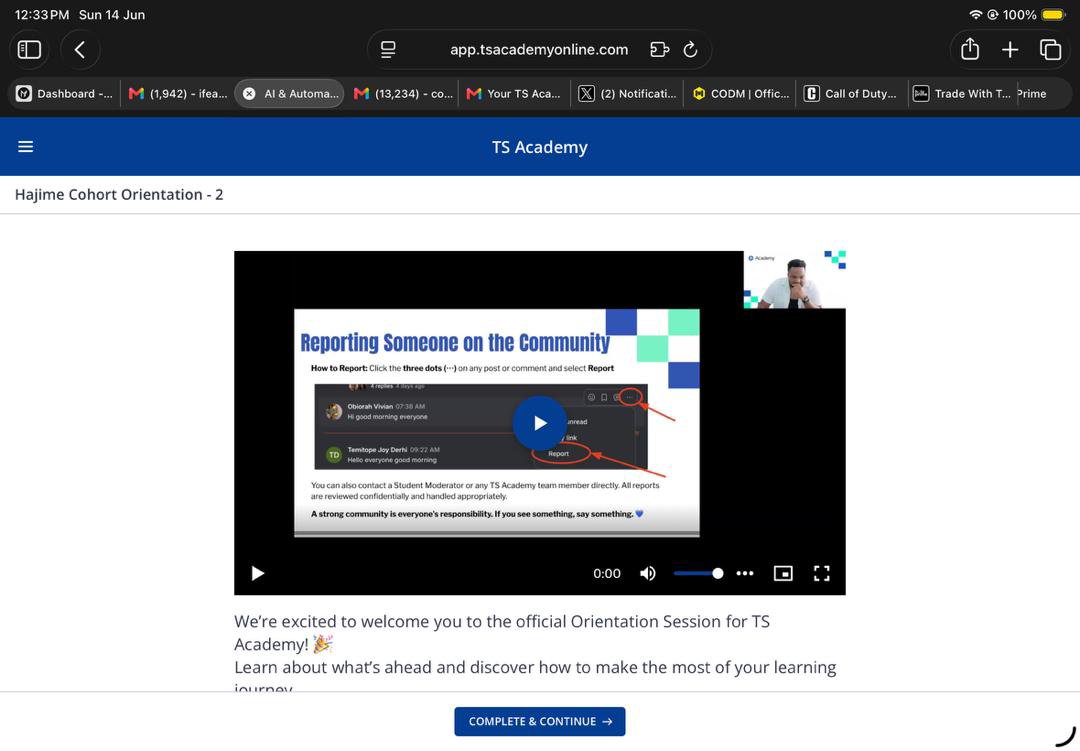Open the Trade With T... tab
This screenshot has height=751, width=1080.
click(963, 94)
